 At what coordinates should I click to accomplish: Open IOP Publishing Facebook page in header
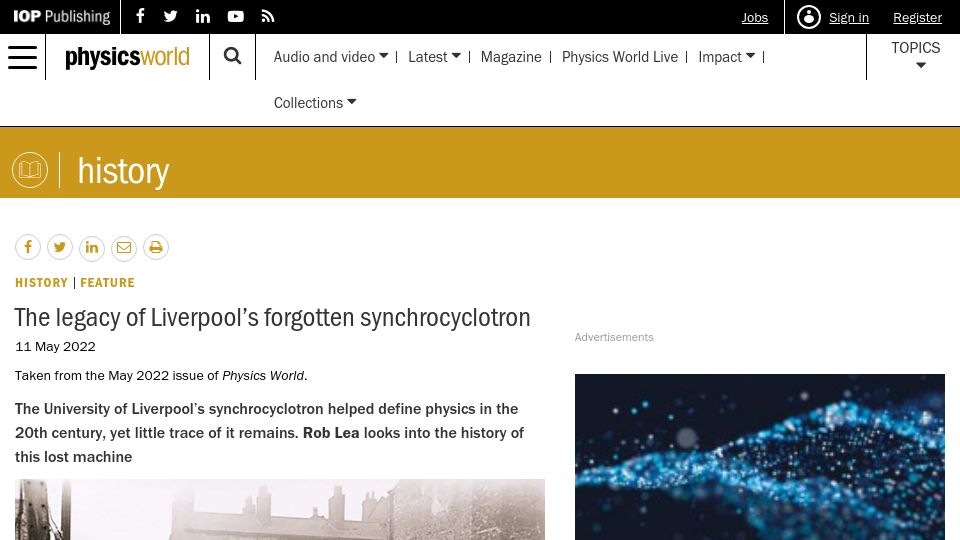(x=140, y=16)
